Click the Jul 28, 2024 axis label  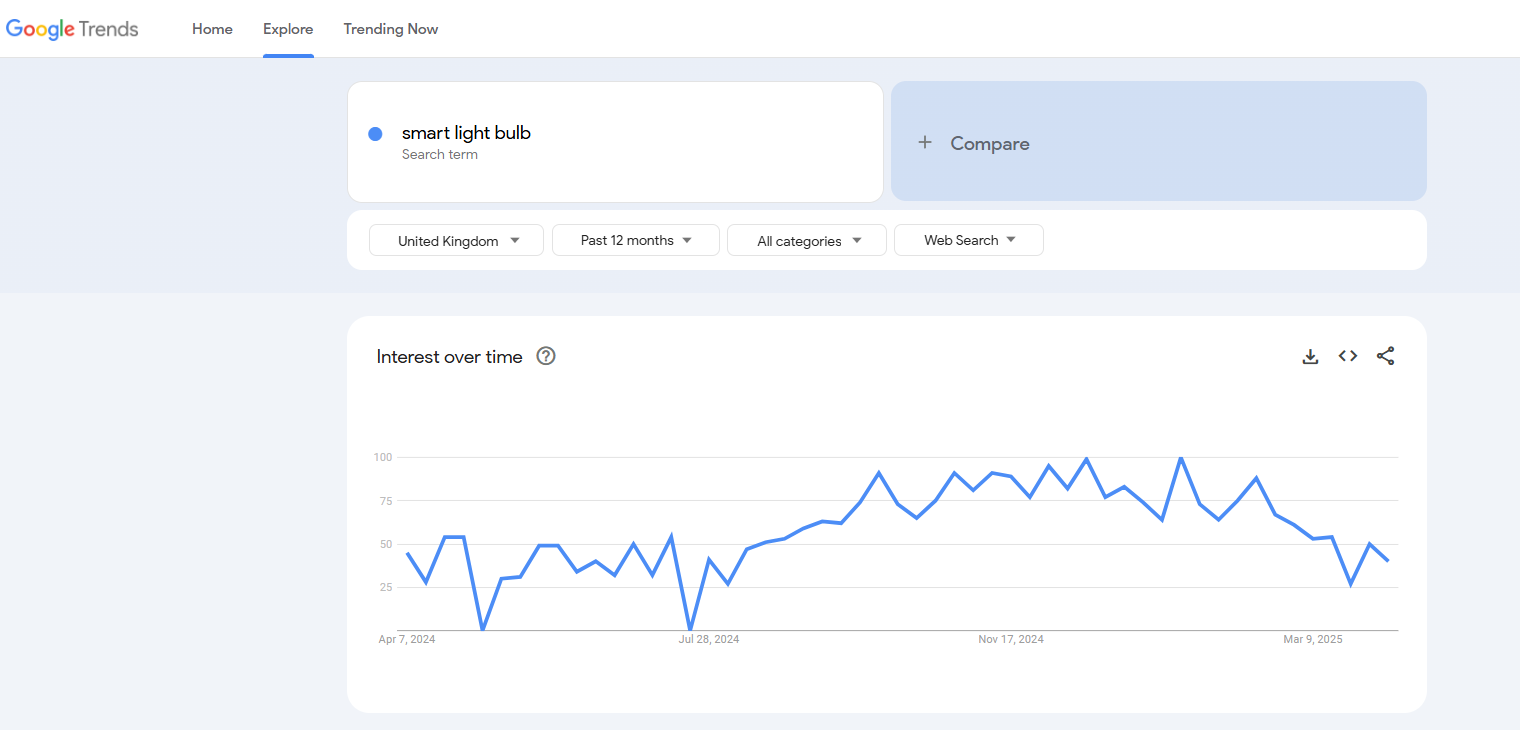(709, 639)
